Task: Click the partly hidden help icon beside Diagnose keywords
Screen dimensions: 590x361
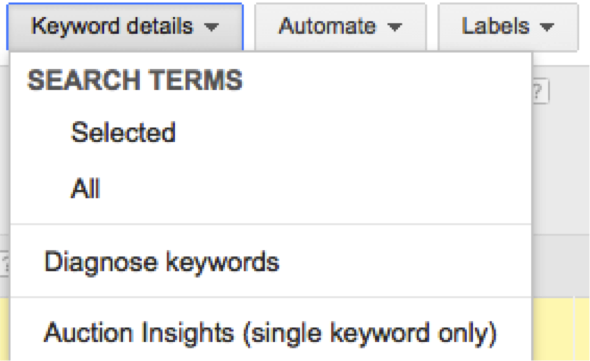Action: coord(4,264)
